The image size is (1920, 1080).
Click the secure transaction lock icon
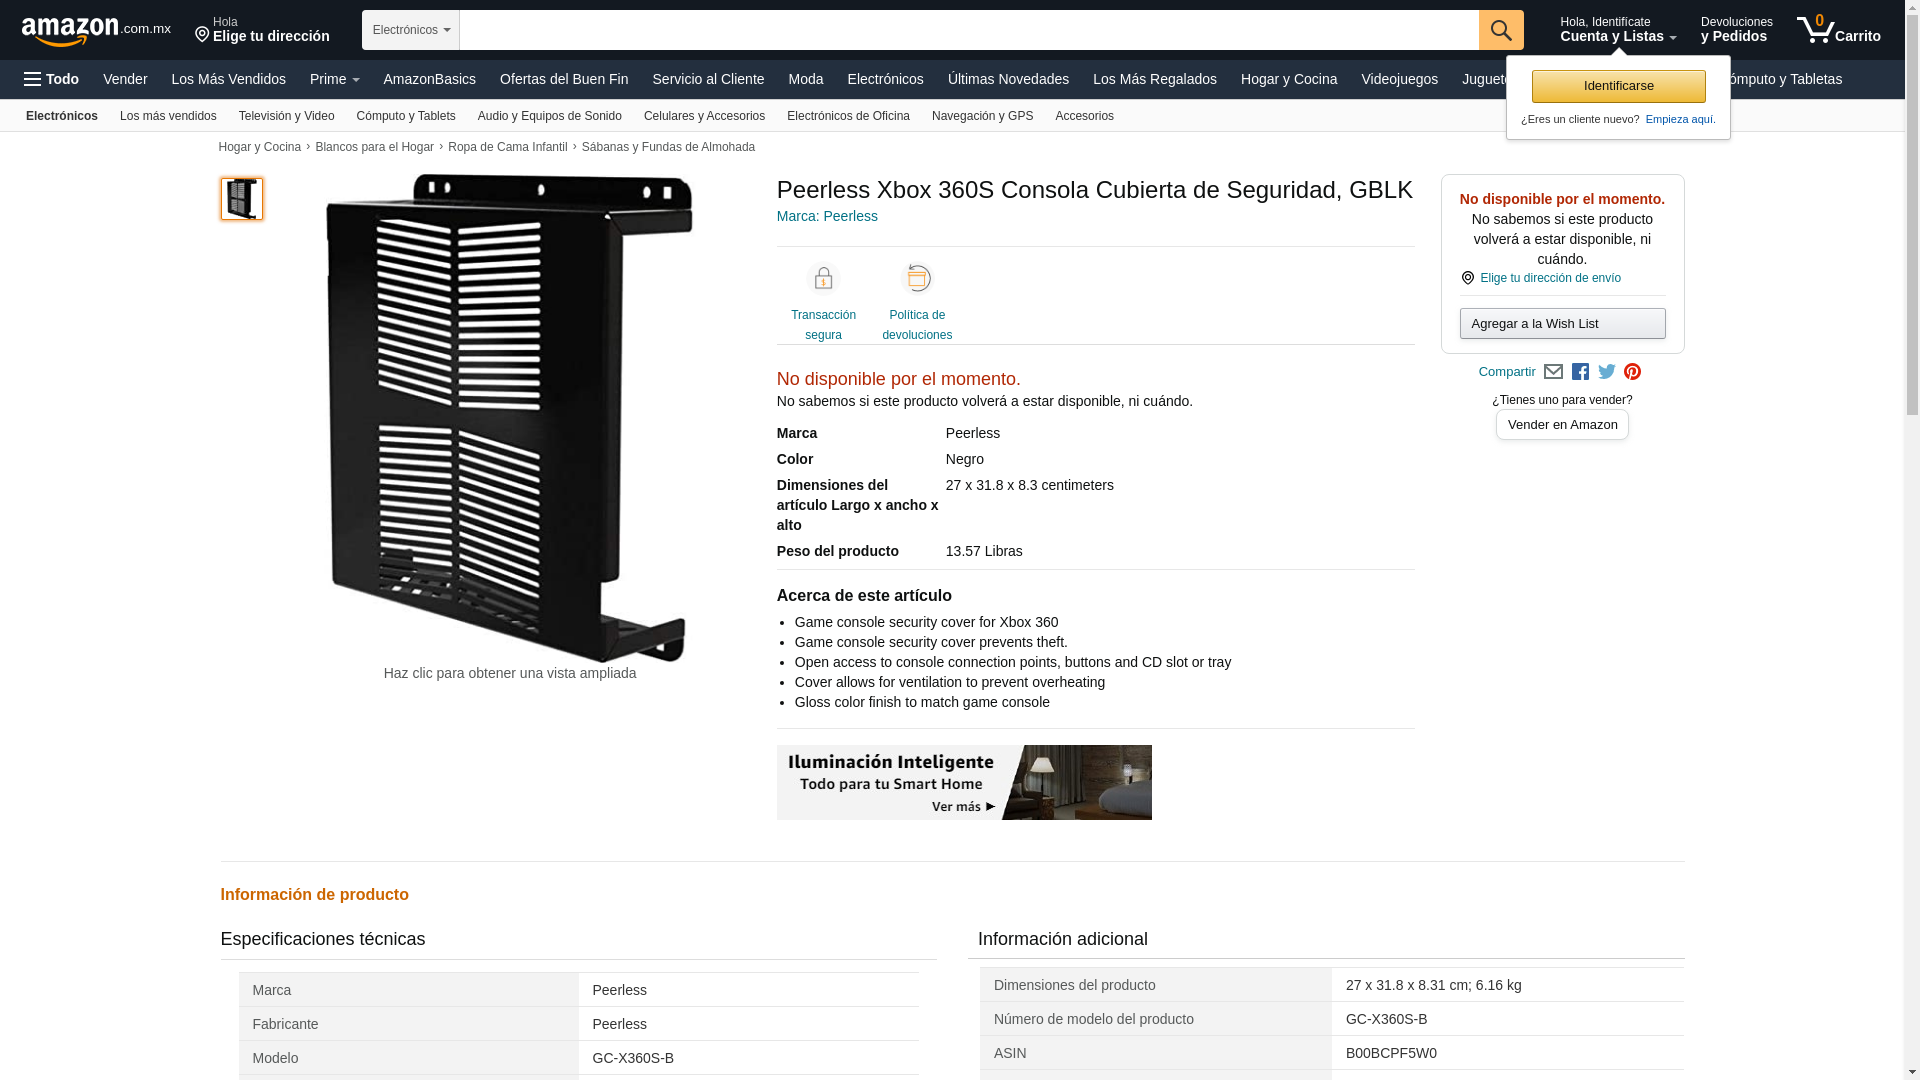[823, 279]
